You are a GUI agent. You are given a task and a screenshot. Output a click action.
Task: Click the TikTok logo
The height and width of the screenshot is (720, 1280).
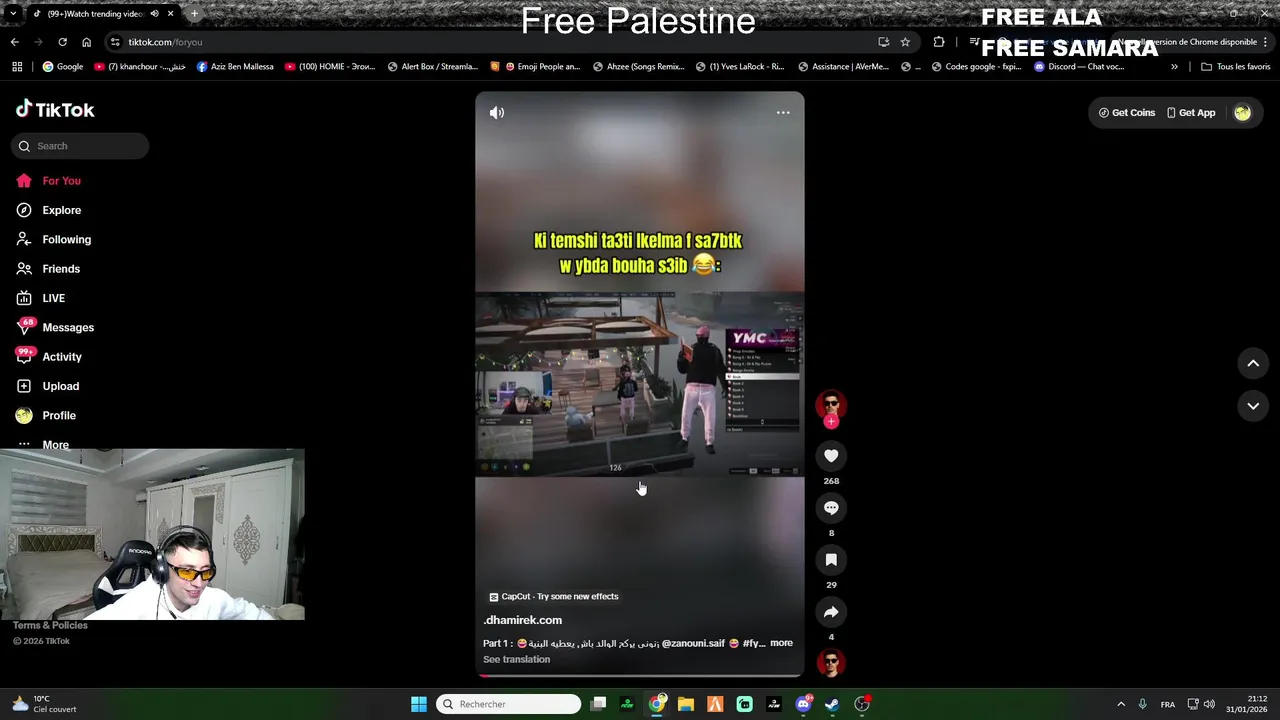(55, 110)
